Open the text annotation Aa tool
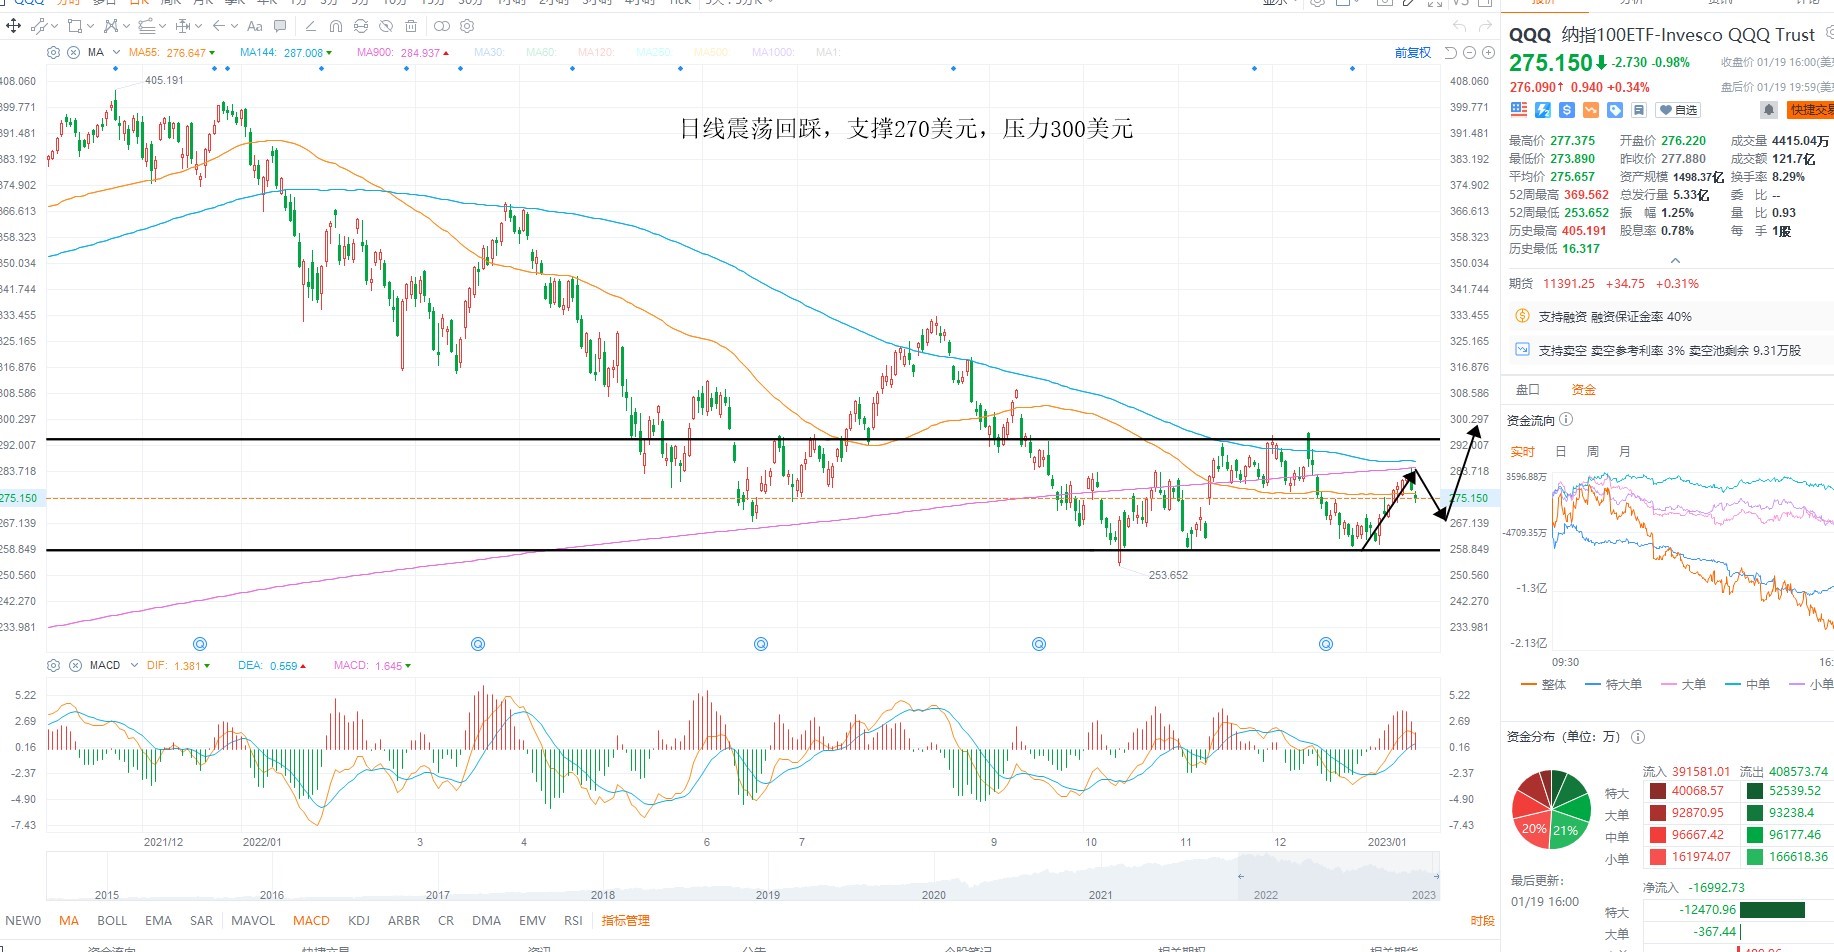Image resolution: width=1834 pixels, height=952 pixels. 254,26
